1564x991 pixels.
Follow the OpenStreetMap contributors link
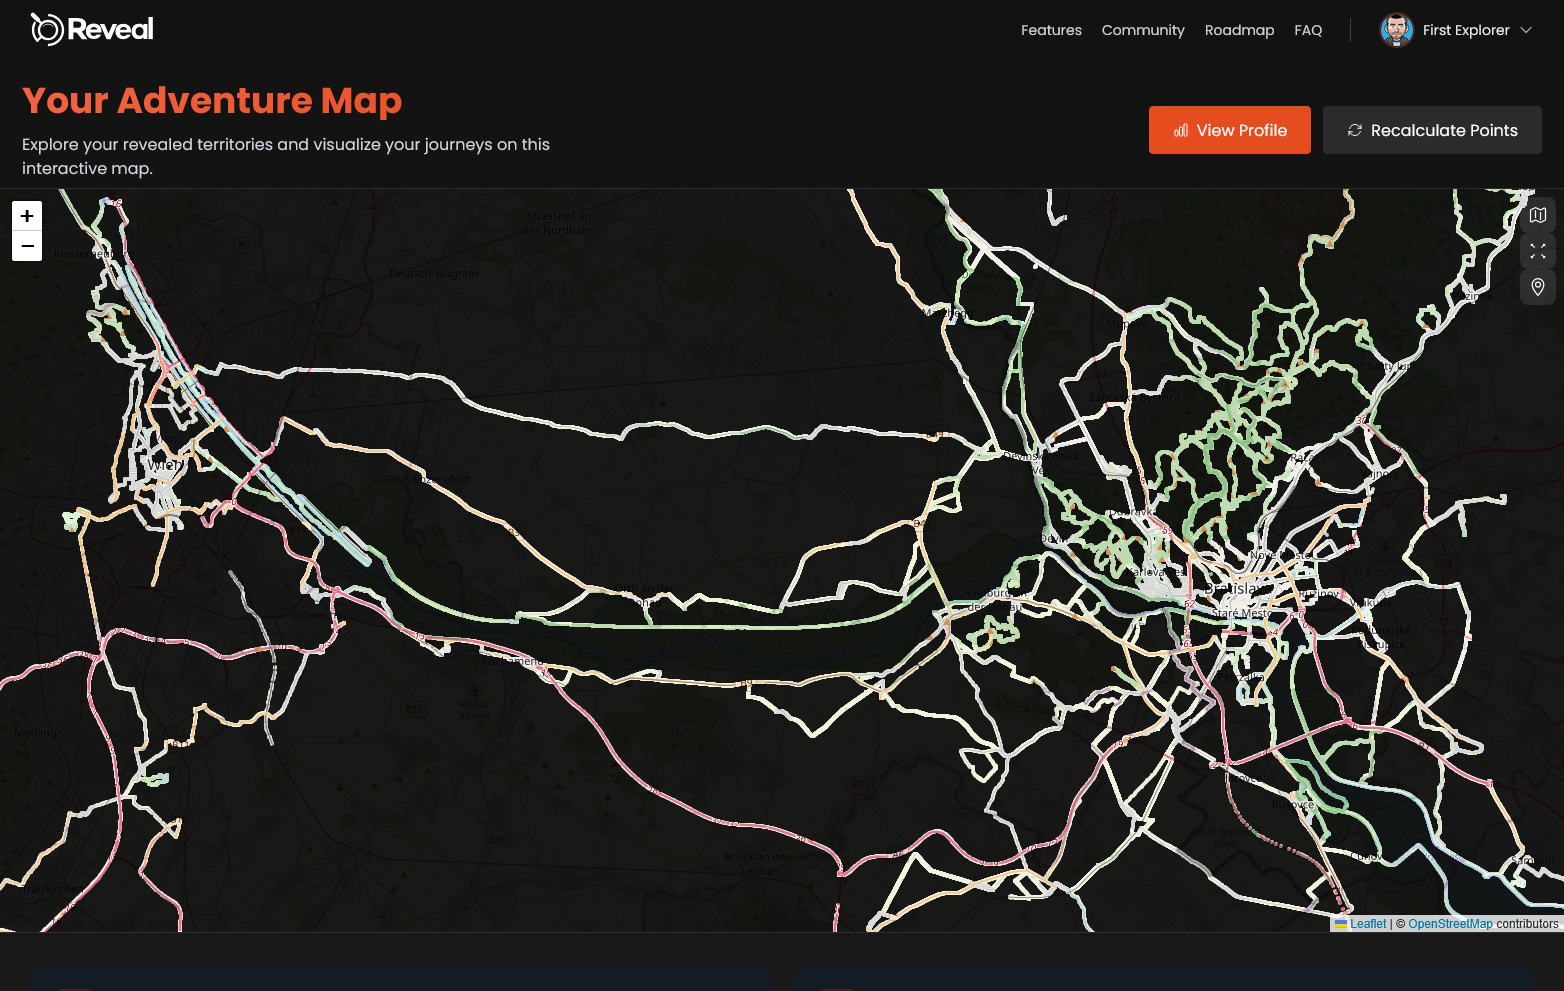coord(1450,924)
